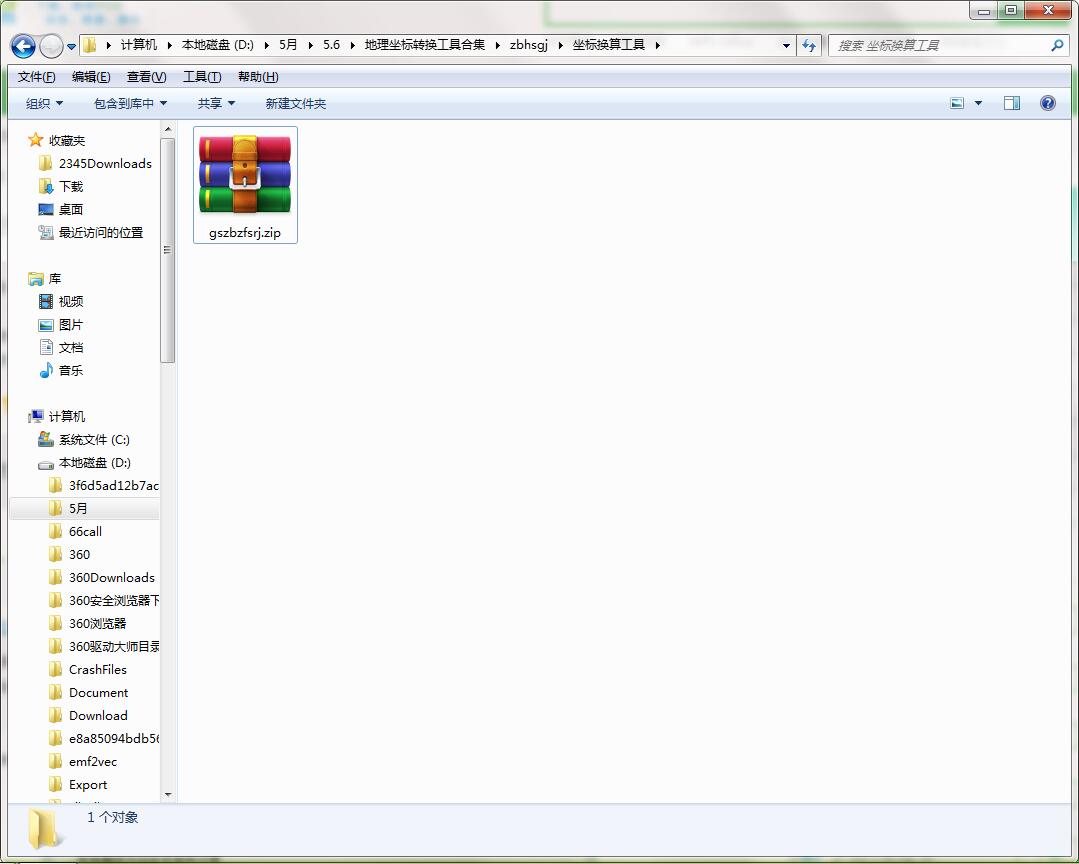Click 本地磁盘 (D:) in address breadcrumb
Viewport: 1079px width, 864px height.
[x=217, y=45]
